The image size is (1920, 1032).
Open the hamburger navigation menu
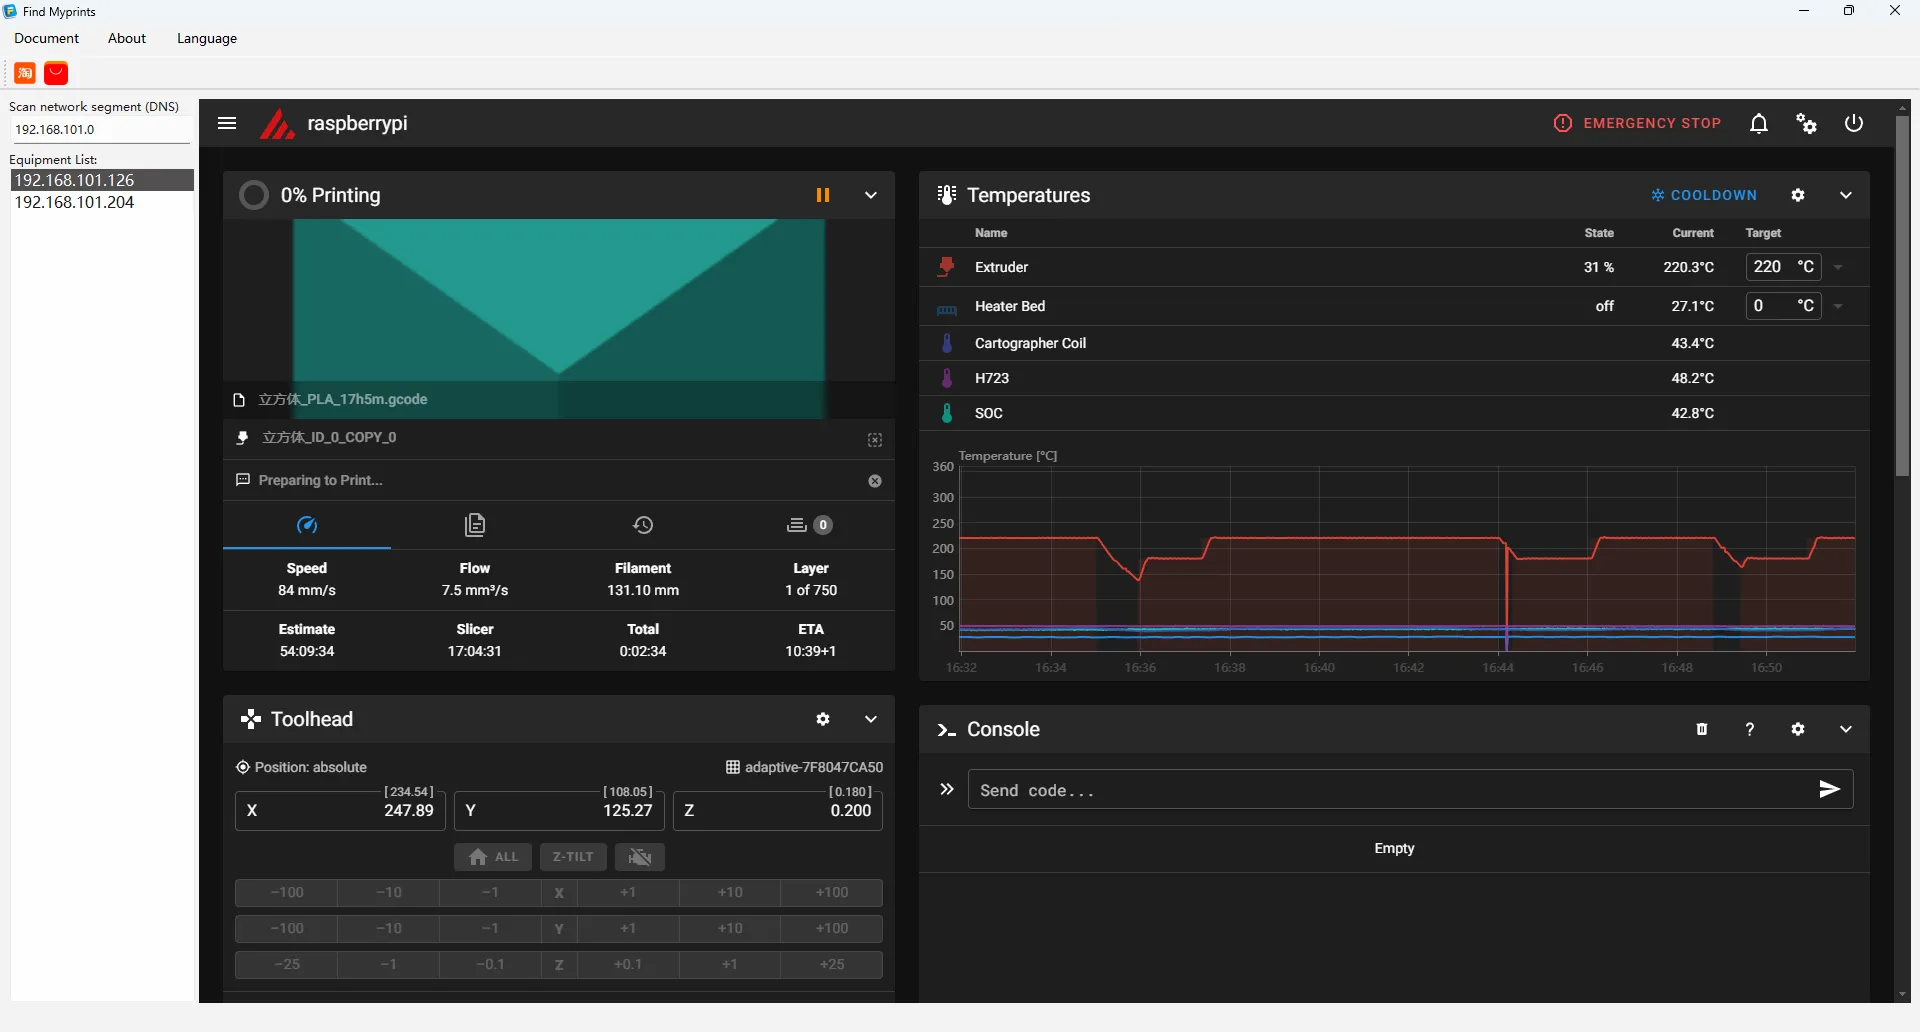pos(227,123)
